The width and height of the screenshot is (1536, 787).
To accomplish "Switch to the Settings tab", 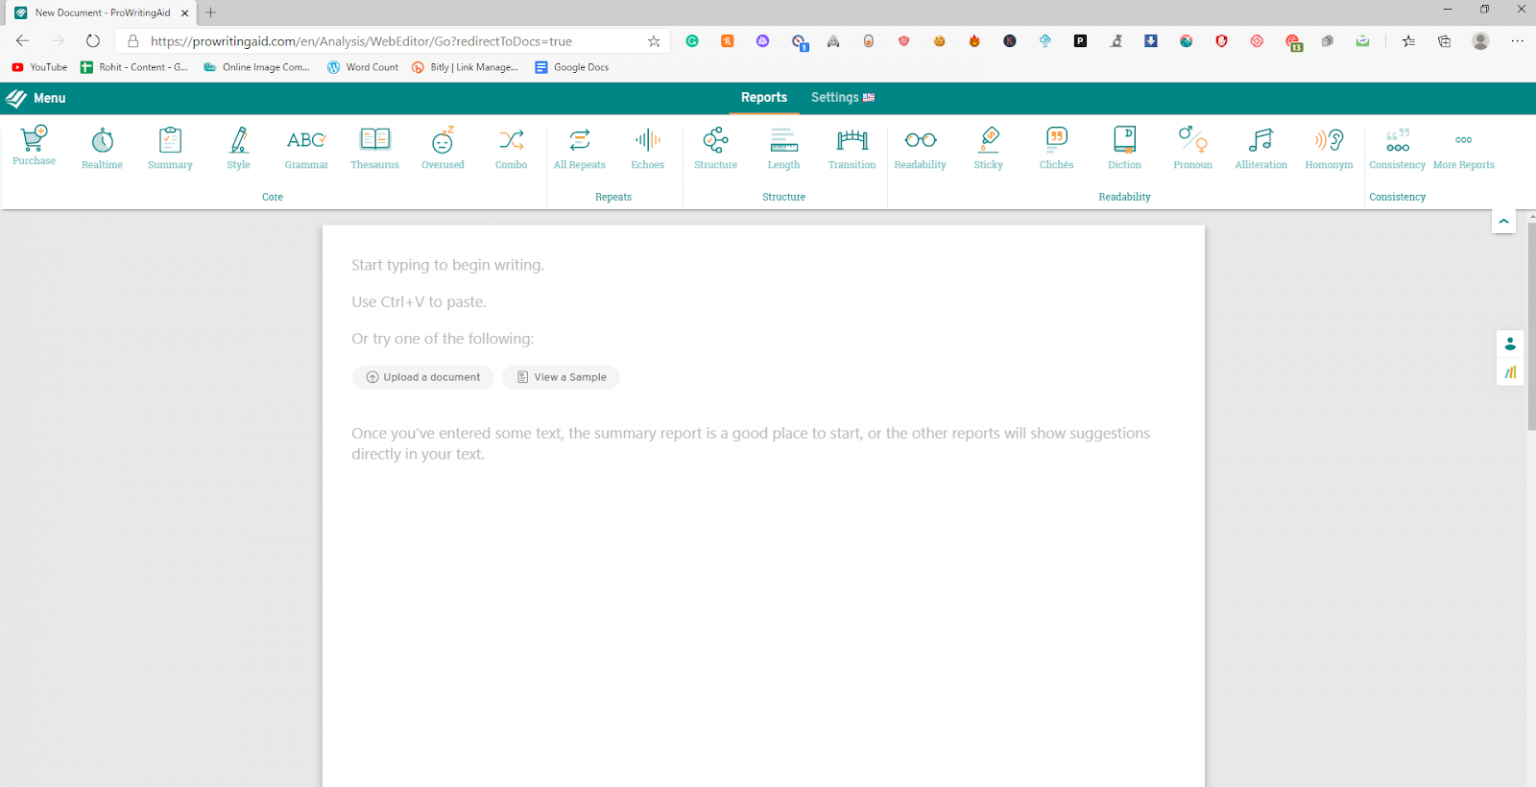I will click(842, 97).
